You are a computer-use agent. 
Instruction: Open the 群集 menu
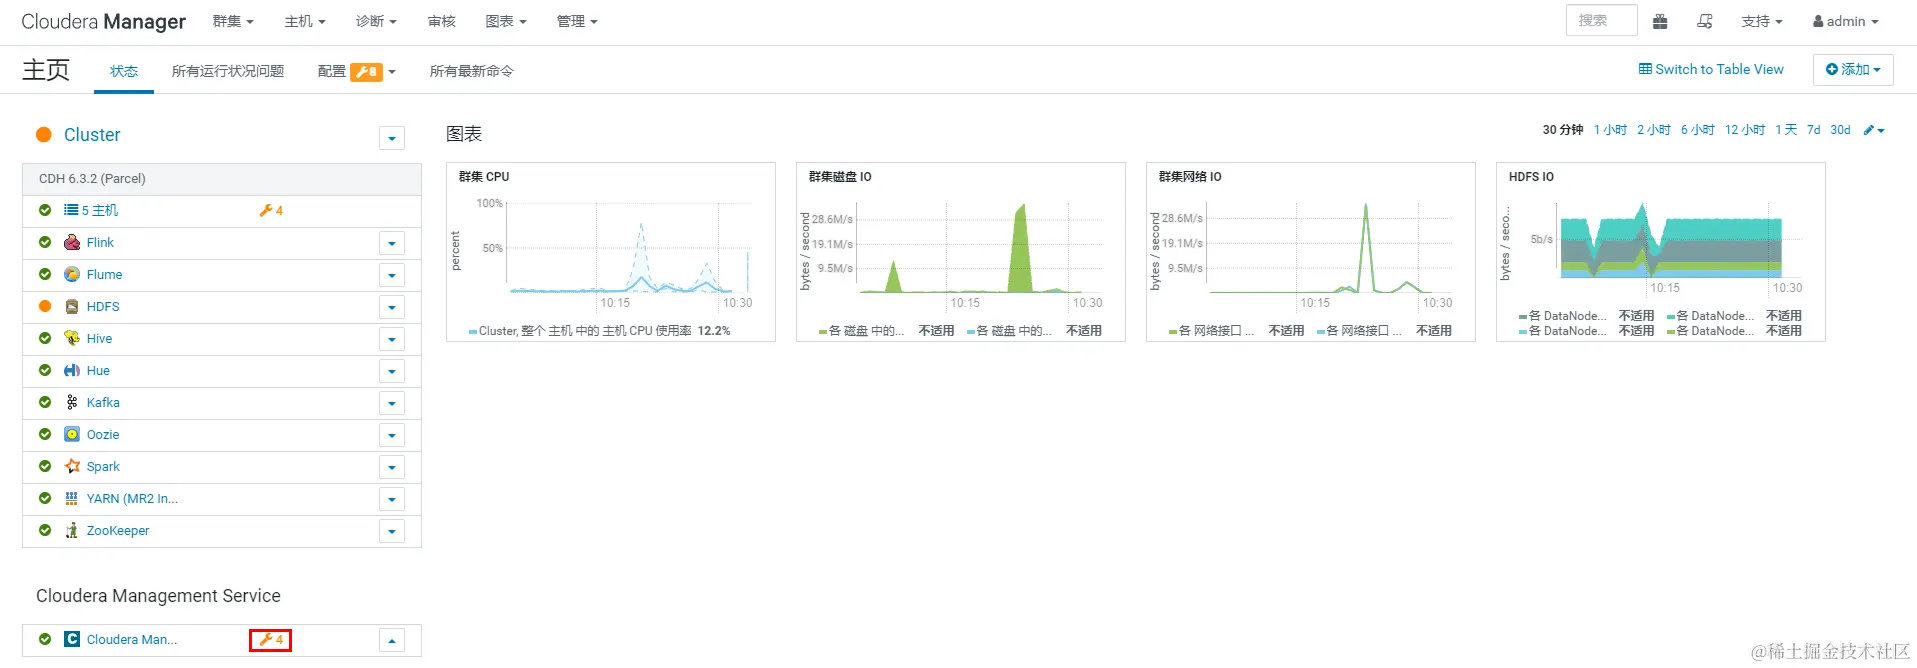point(233,21)
